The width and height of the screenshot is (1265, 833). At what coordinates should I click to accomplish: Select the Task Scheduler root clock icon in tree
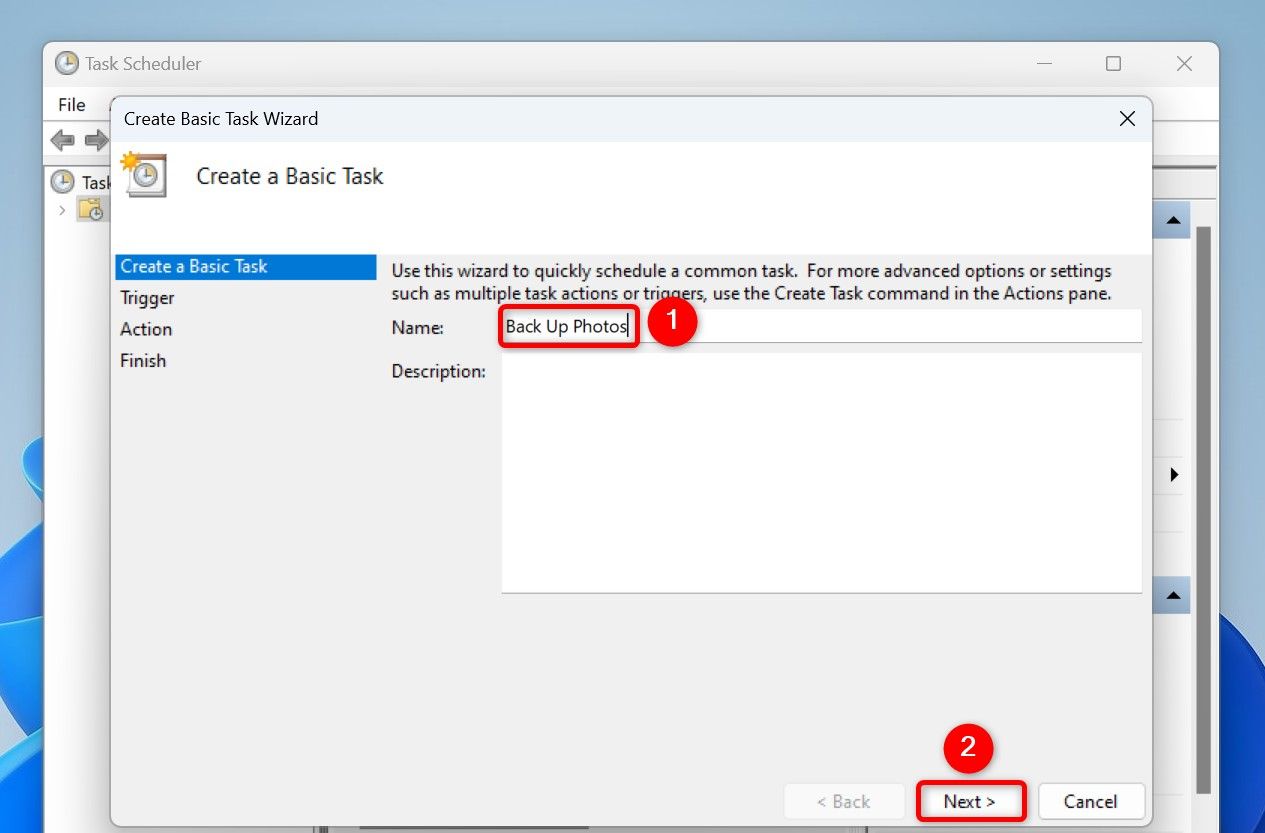62,182
